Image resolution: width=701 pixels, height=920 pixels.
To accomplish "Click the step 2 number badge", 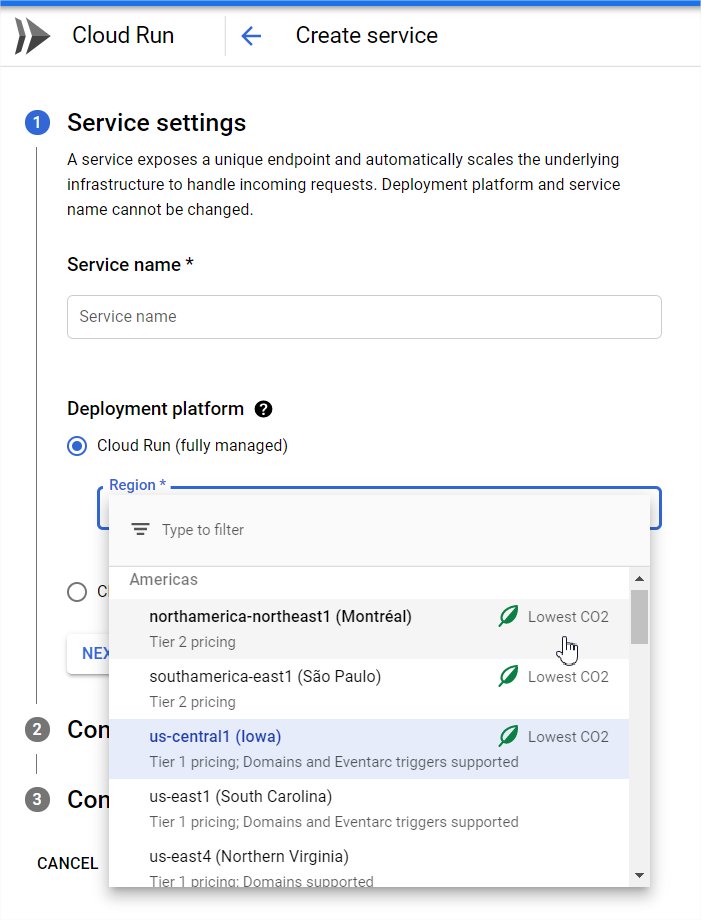I will tap(37, 729).
